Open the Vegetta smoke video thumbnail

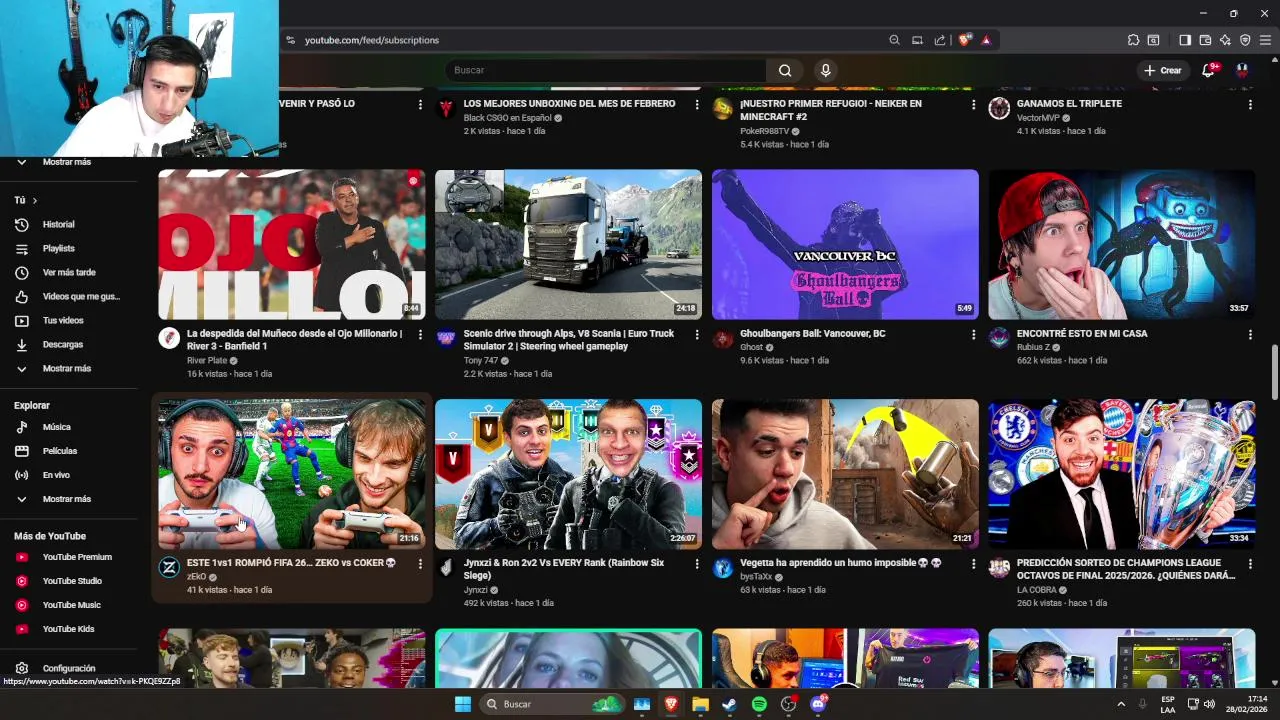[x=845, y=474]
